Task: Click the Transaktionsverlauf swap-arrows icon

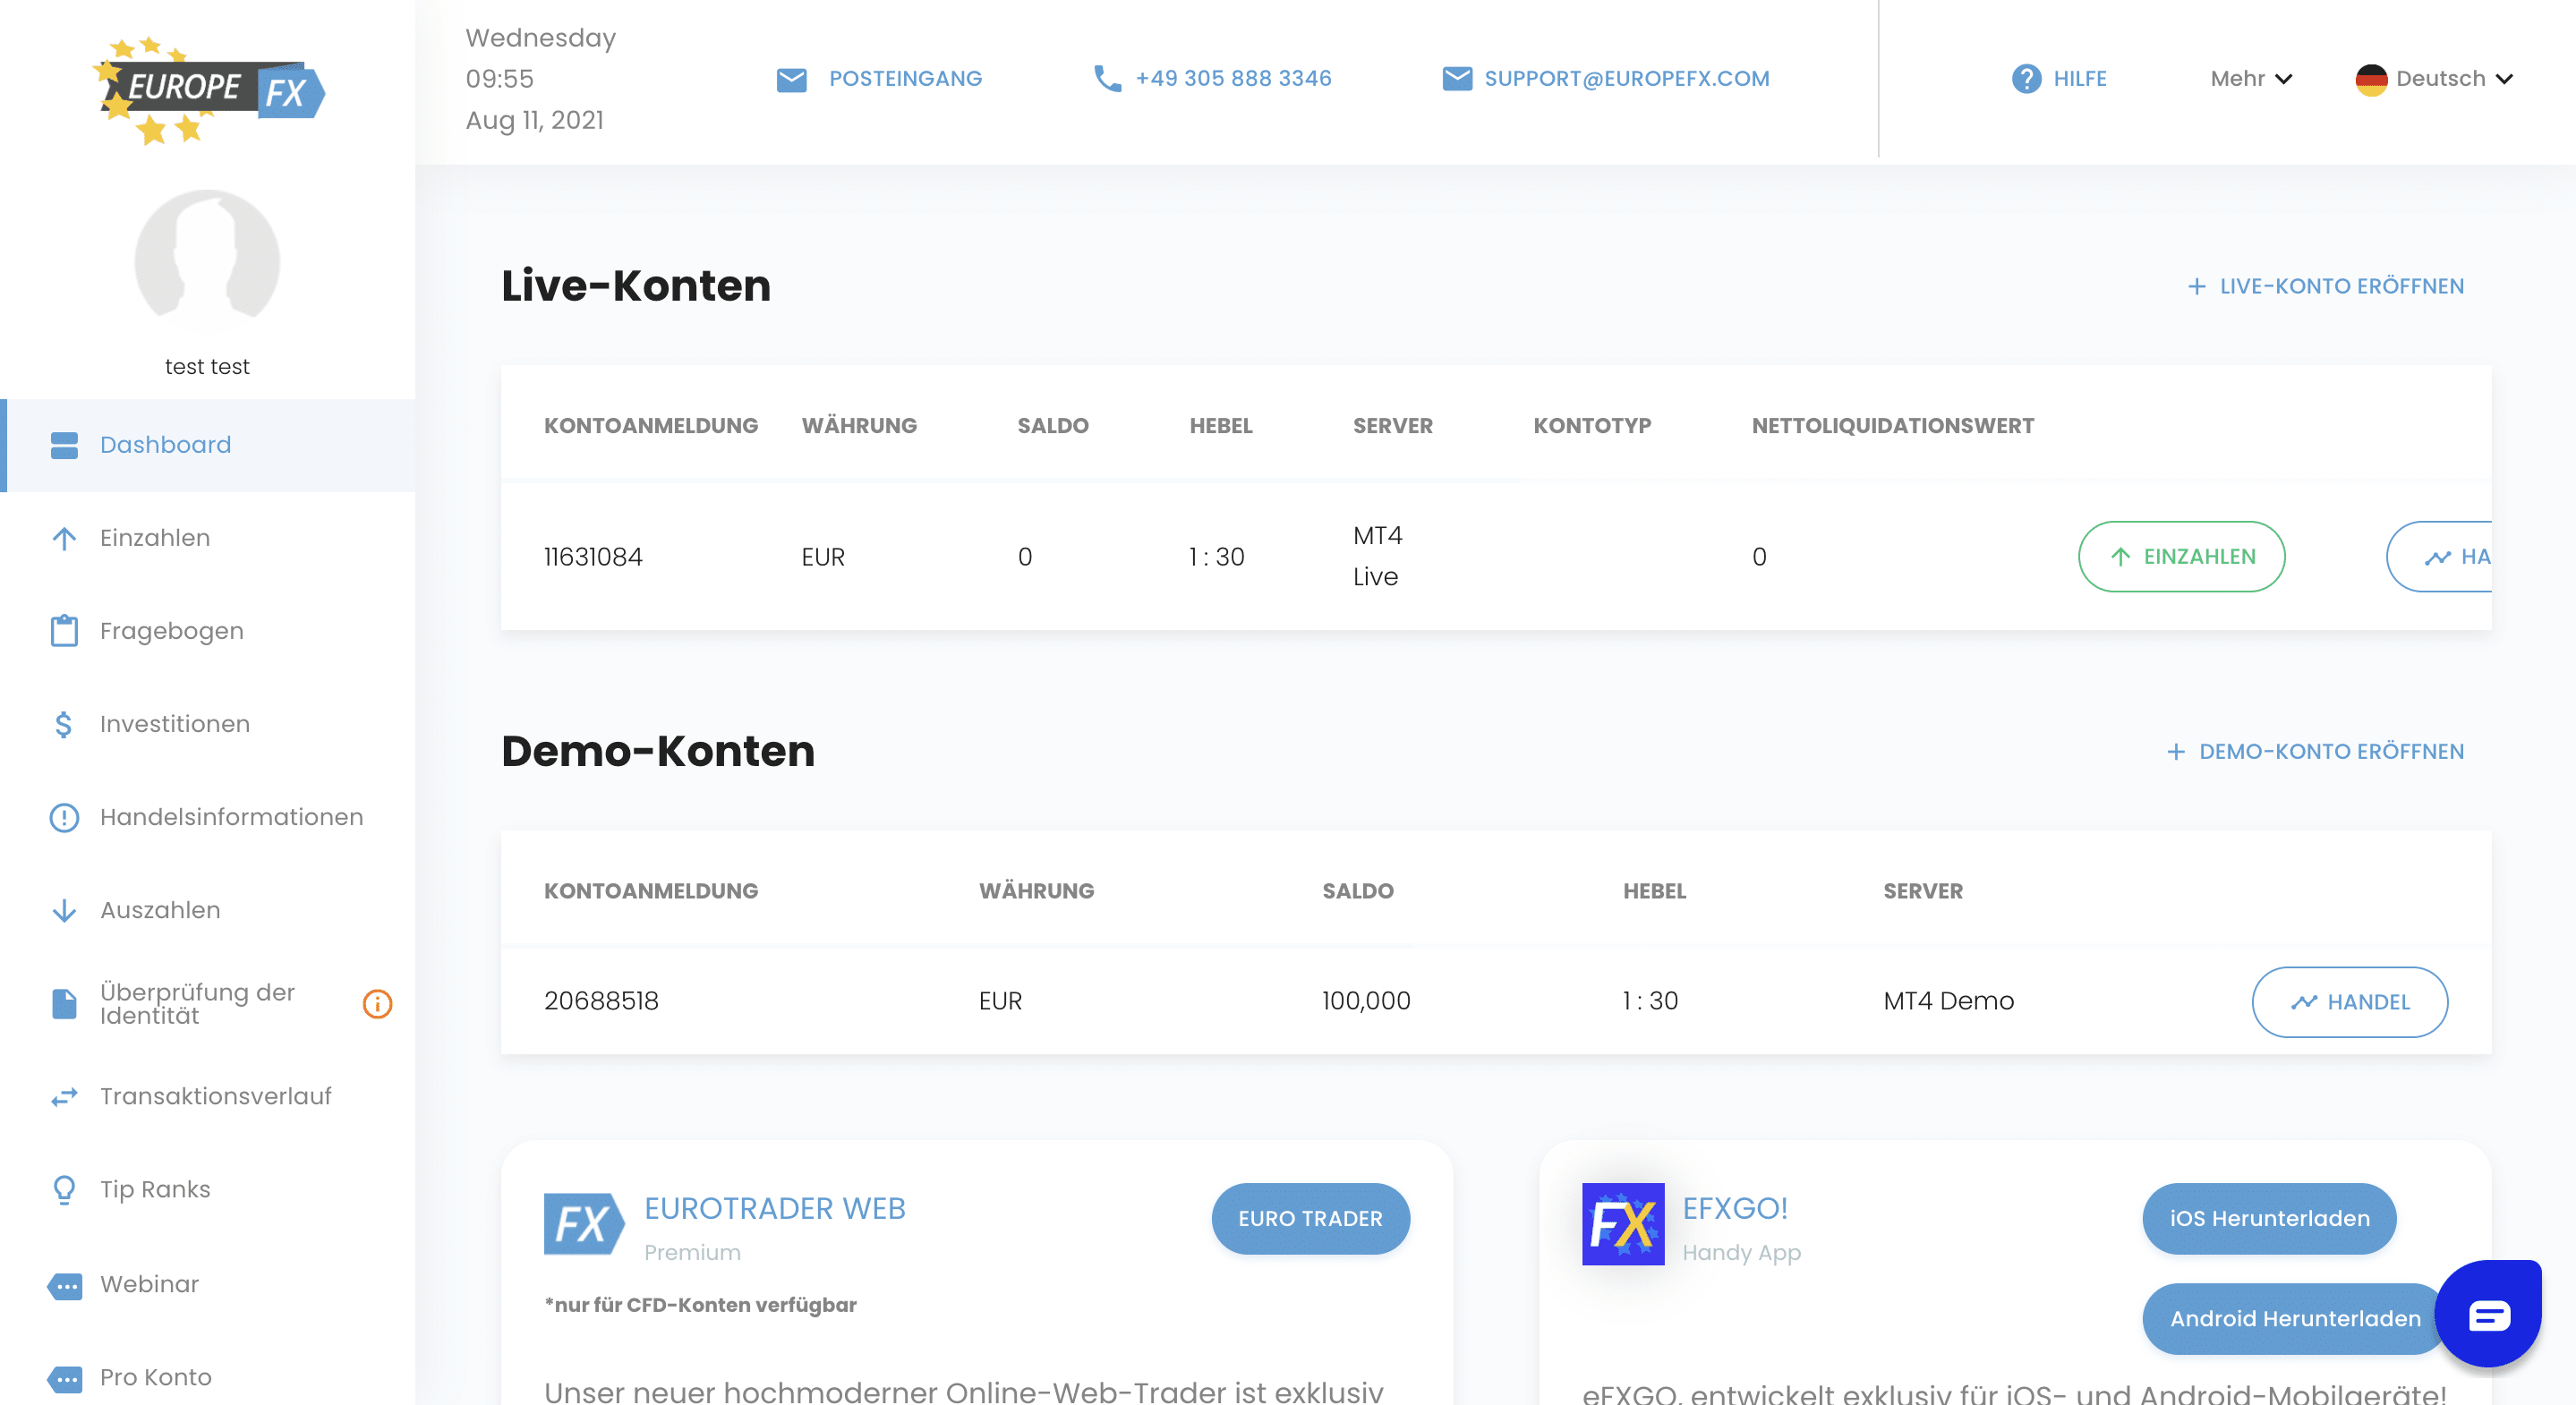Action: pos(64,1097)
